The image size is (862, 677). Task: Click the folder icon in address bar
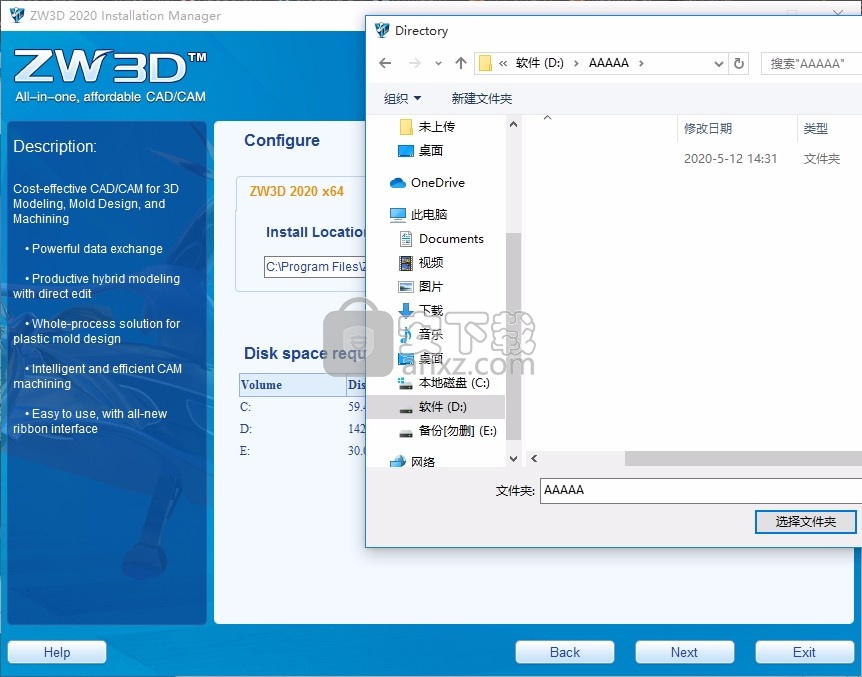tap(485, 63)
